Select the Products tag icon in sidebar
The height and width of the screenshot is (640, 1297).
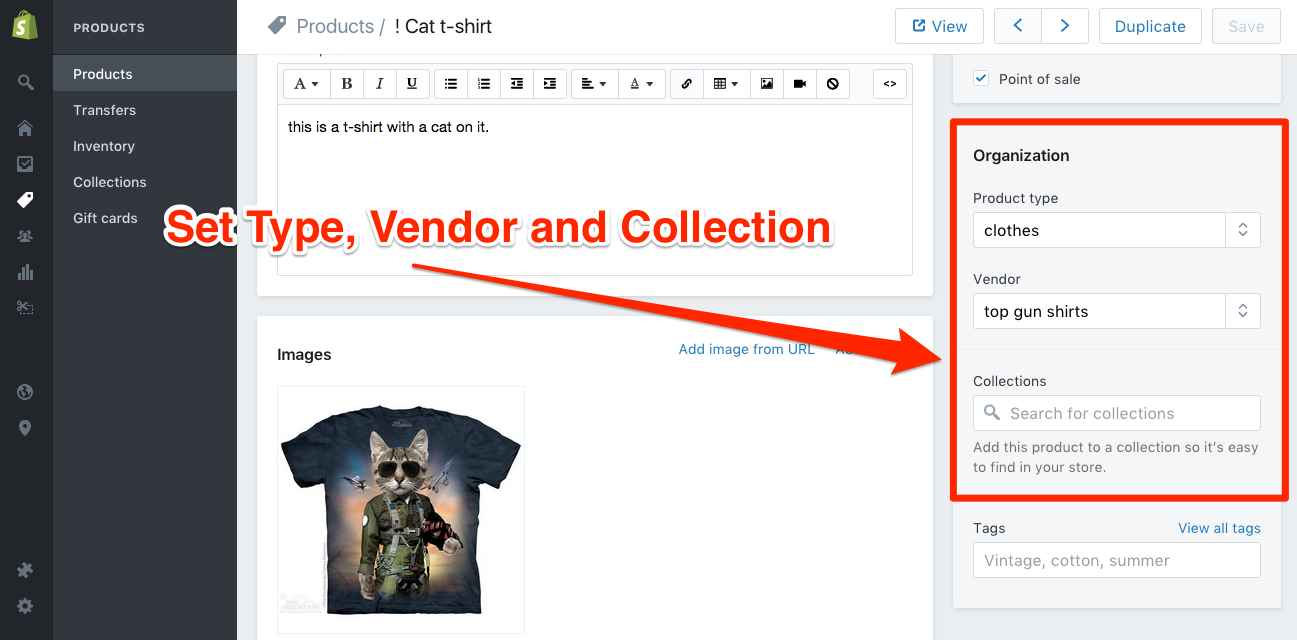click(x=25, y=200)
